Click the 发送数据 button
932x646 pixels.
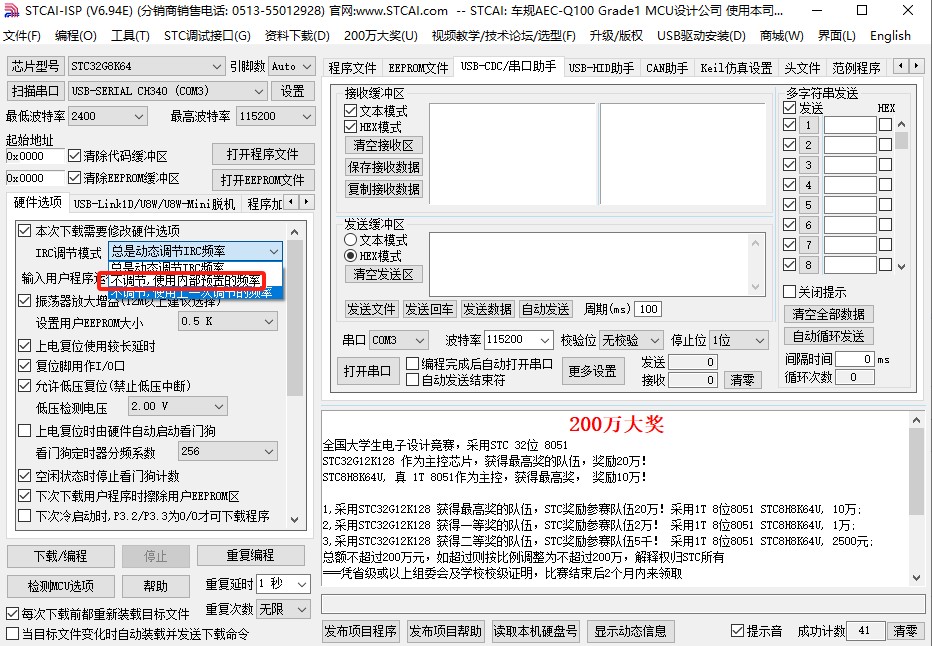click(x=487, y=309)
